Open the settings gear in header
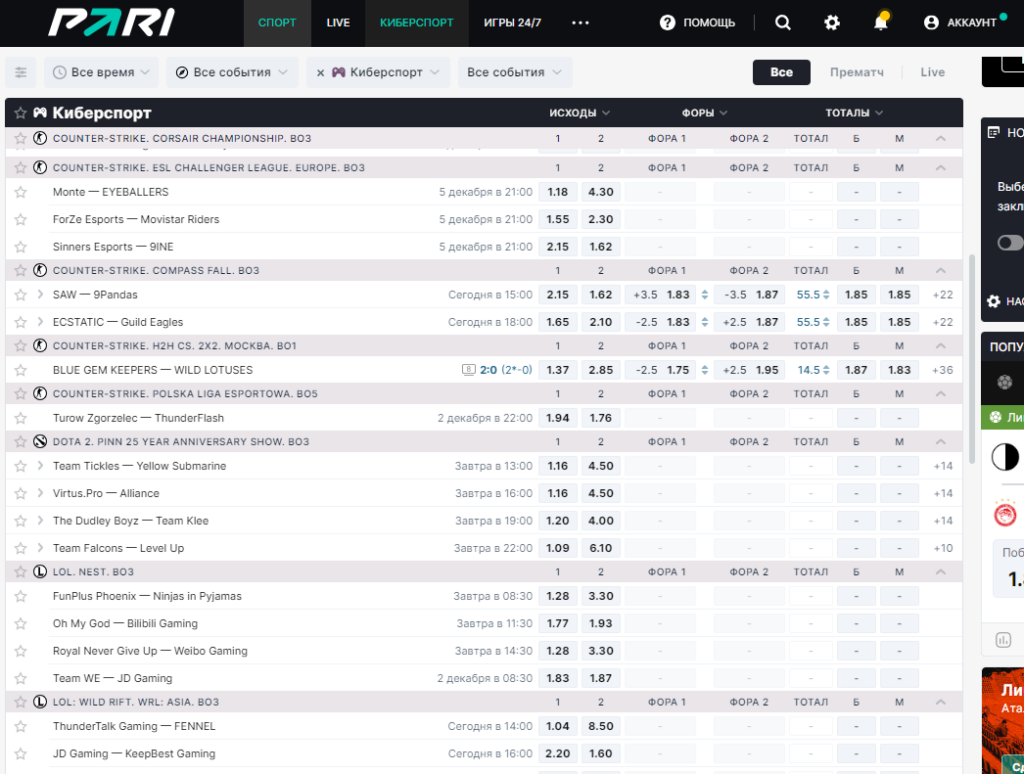This screenshot has height=774, width=1024. (831, 23)
